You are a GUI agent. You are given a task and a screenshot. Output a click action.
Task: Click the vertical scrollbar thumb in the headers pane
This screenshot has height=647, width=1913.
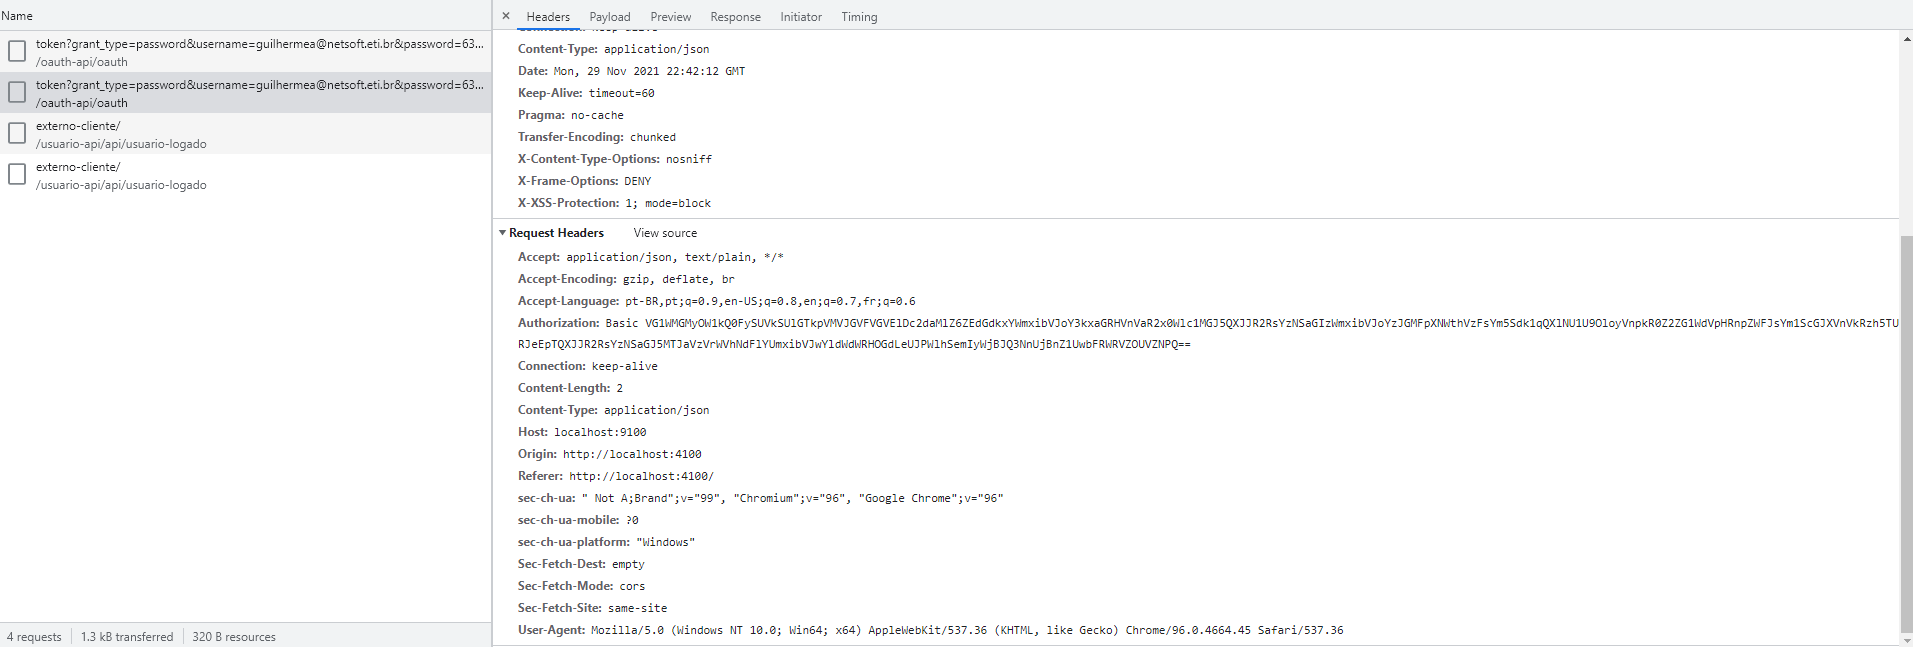coord(1906,433)
